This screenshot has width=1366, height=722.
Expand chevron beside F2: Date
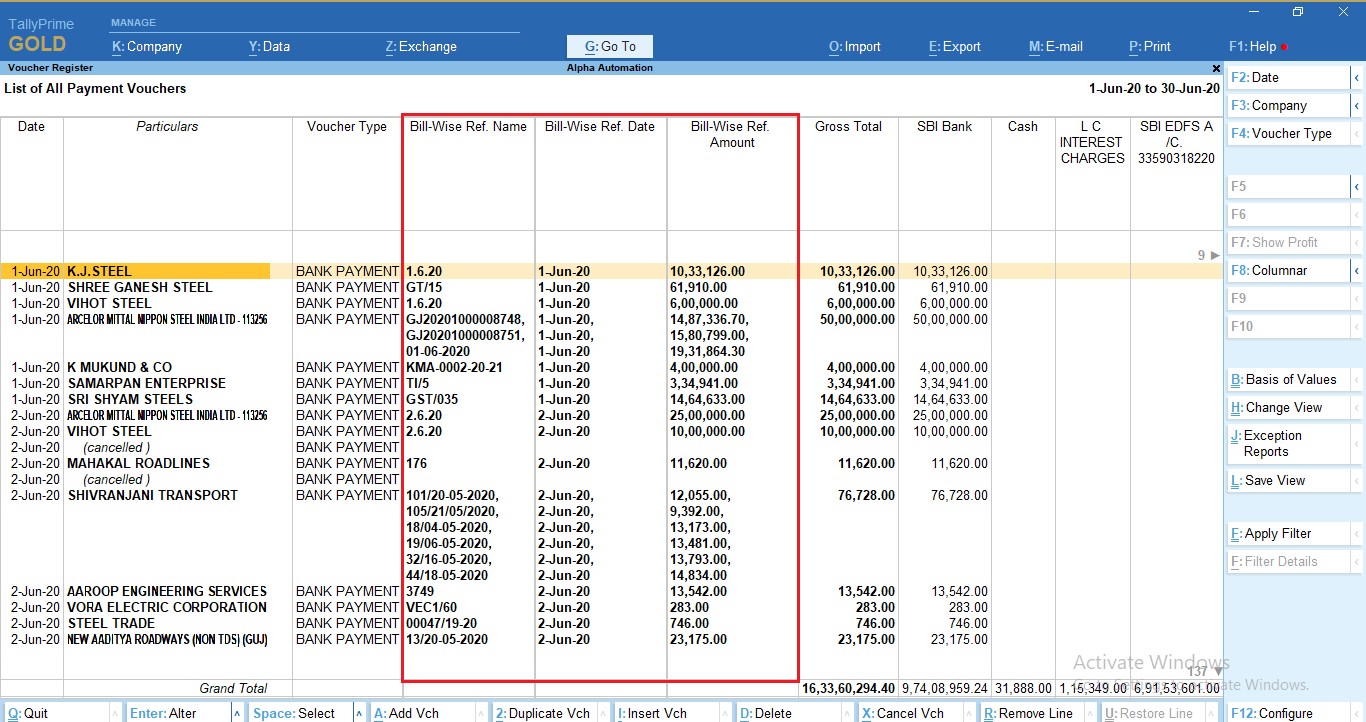(x=1357, y=78)
